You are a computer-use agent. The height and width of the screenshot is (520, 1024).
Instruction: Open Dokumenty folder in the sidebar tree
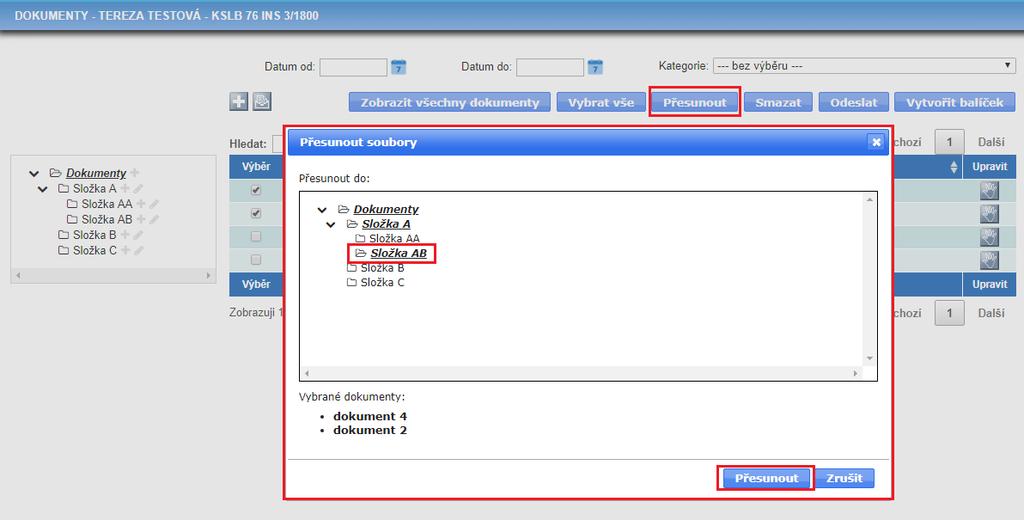tap(96, 173)
